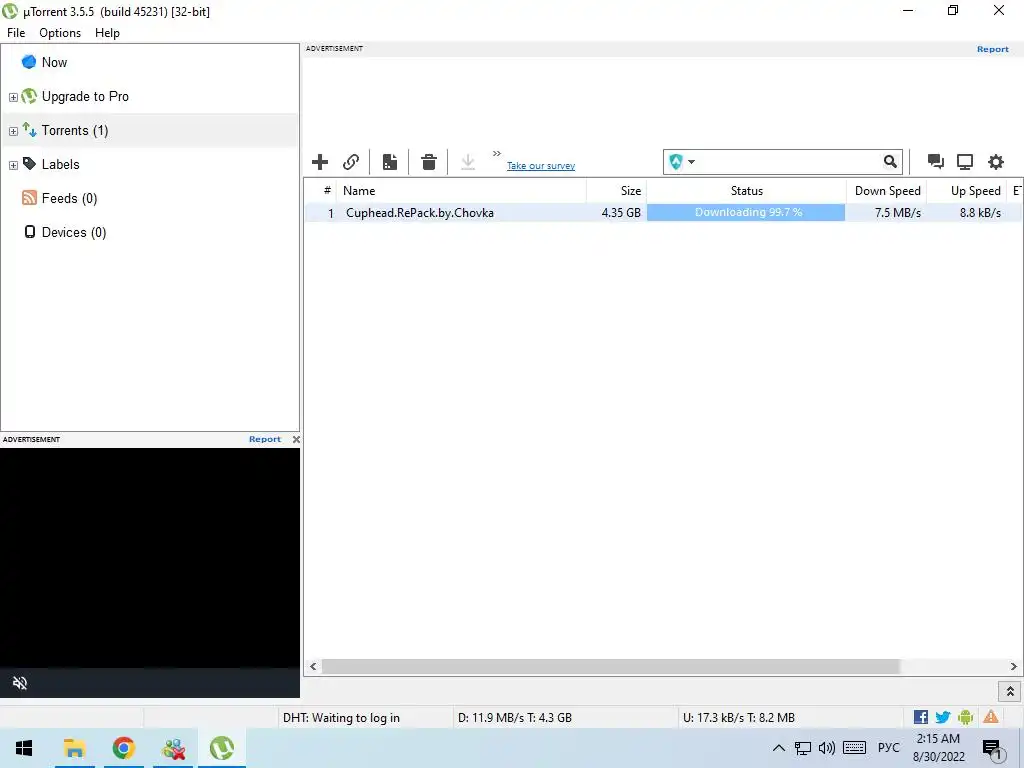Unmute the advertisement video
Screen dimensions: 1024x768
(20, 683)
